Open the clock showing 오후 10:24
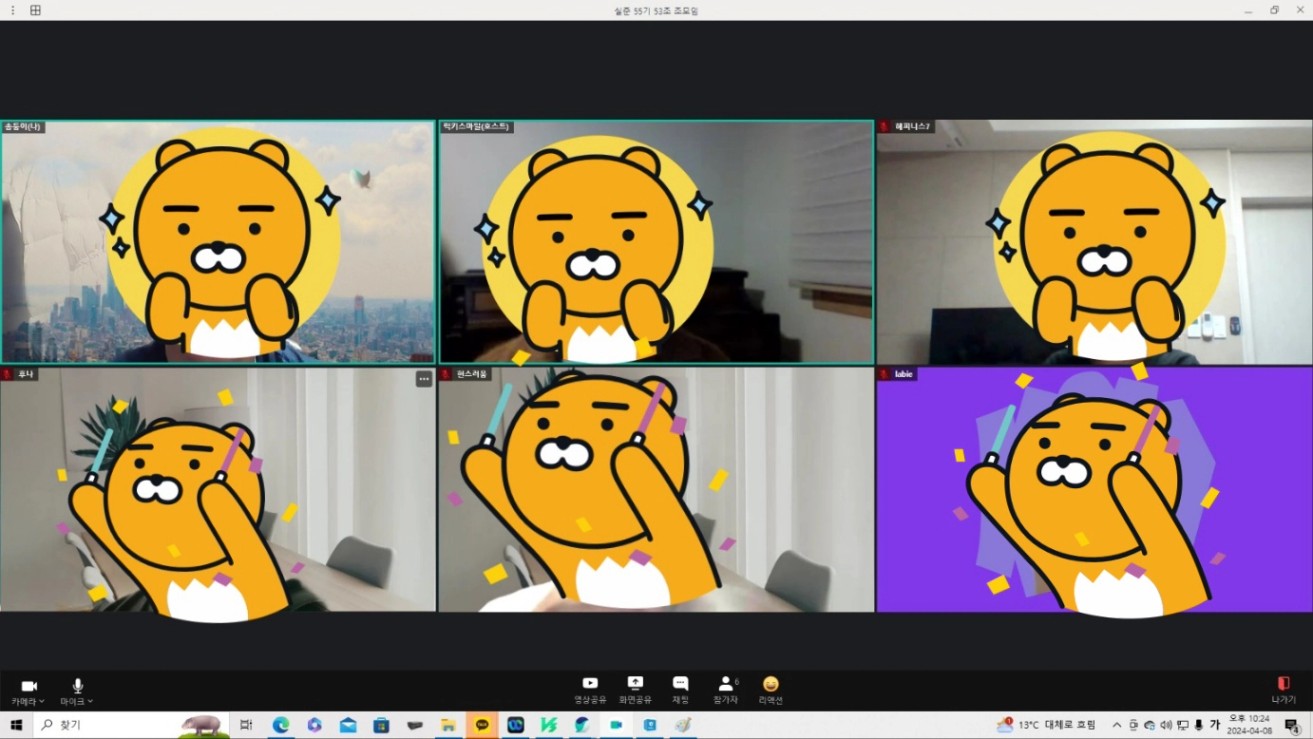1313x739 pixels. point(1250,725)
